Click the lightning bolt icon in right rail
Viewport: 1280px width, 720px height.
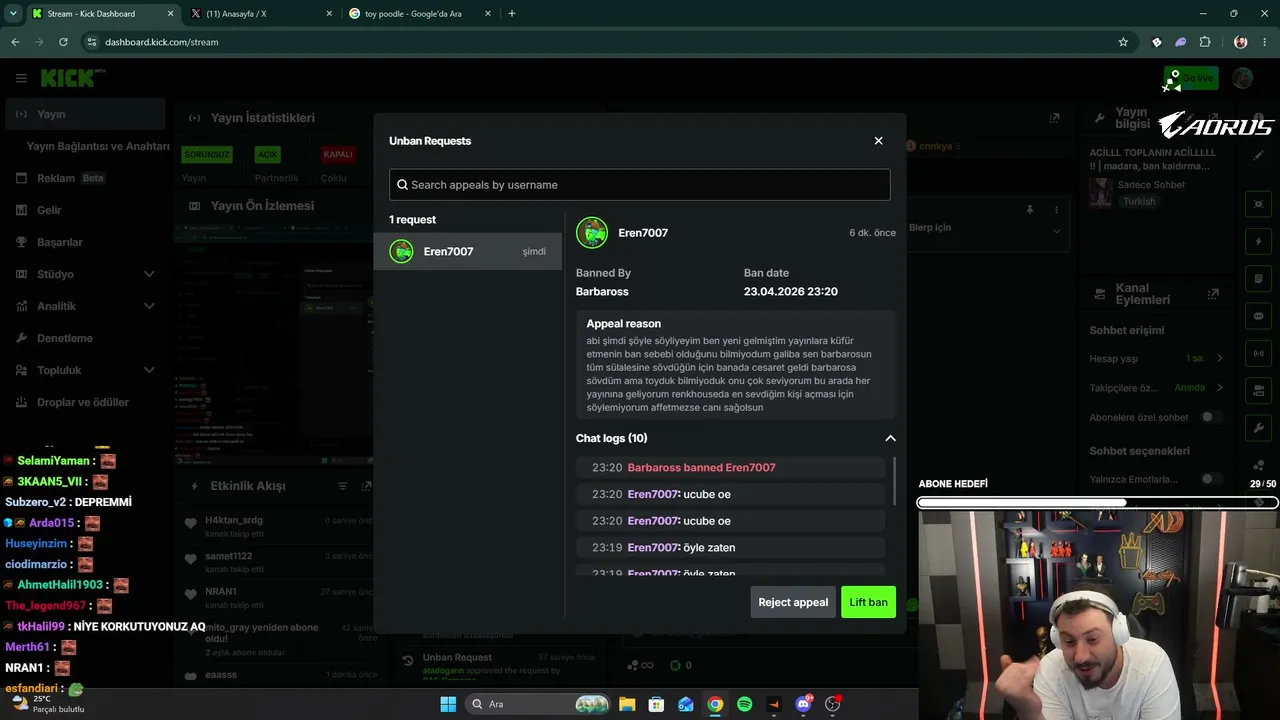pos(1259,241)
